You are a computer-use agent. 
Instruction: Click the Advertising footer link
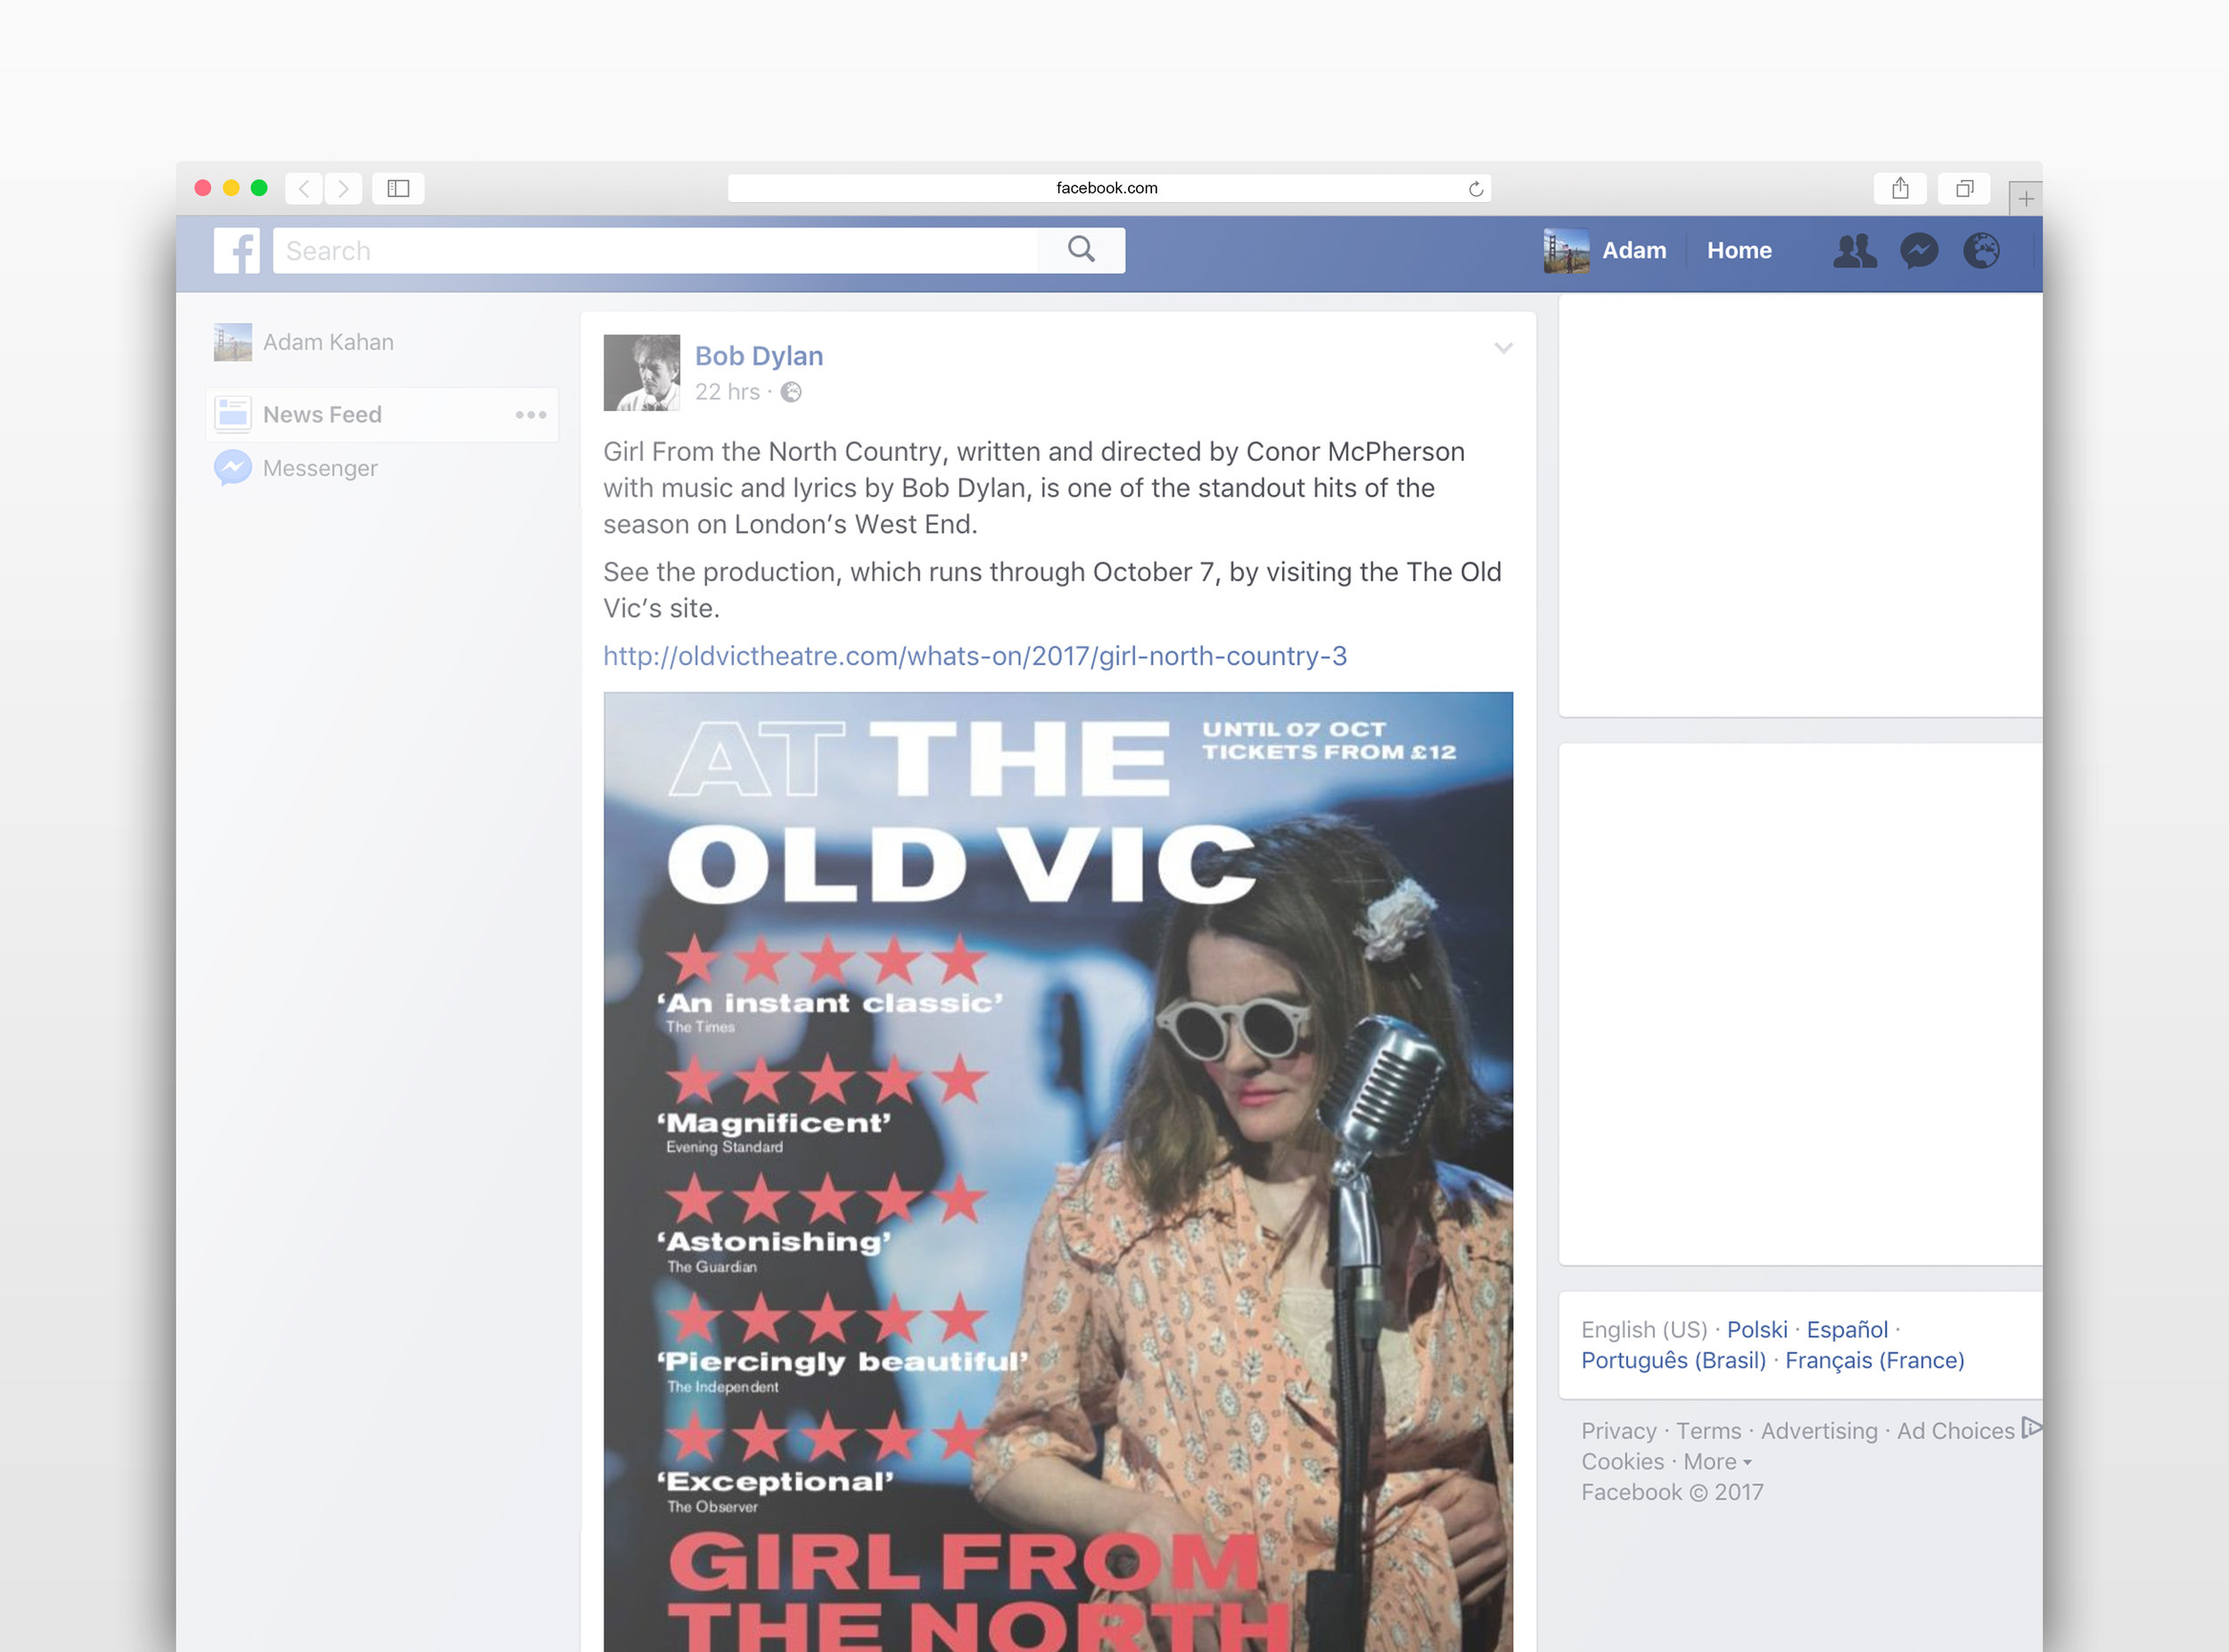[x=1819, y=1431]
